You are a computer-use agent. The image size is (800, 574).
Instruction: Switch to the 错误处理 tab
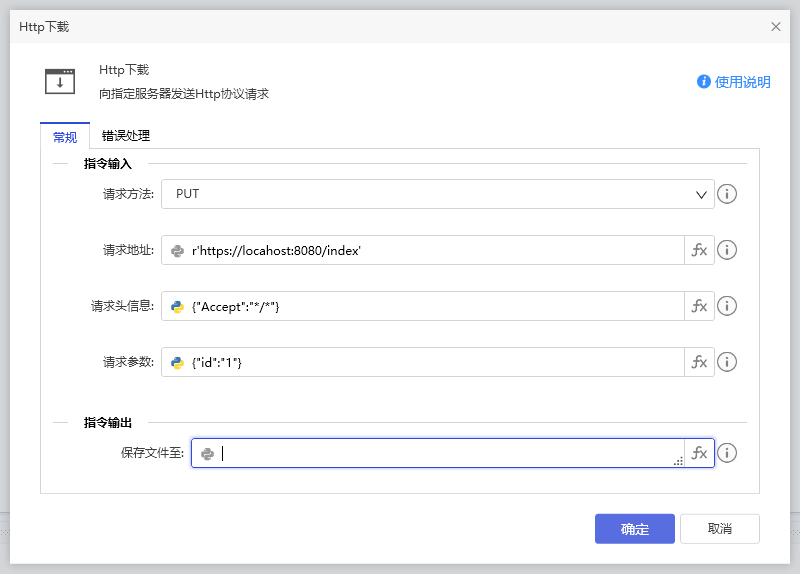point(126,136)
